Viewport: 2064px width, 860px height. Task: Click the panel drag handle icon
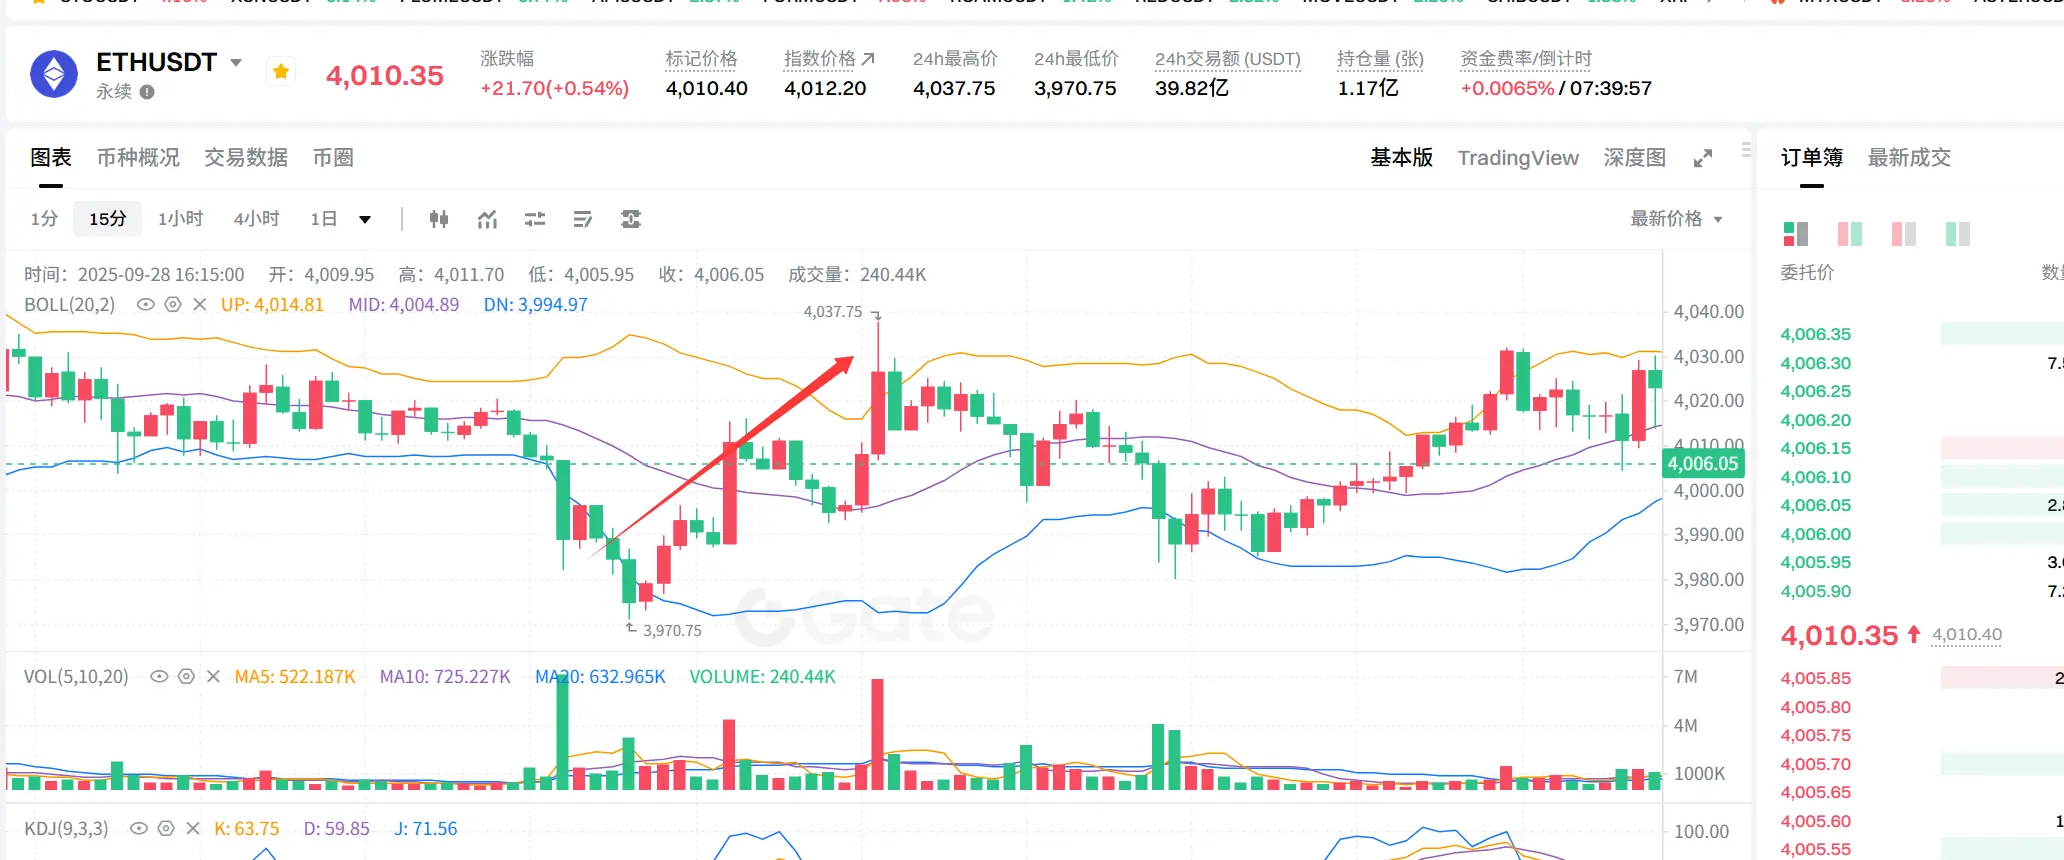tap(1746, 149)
